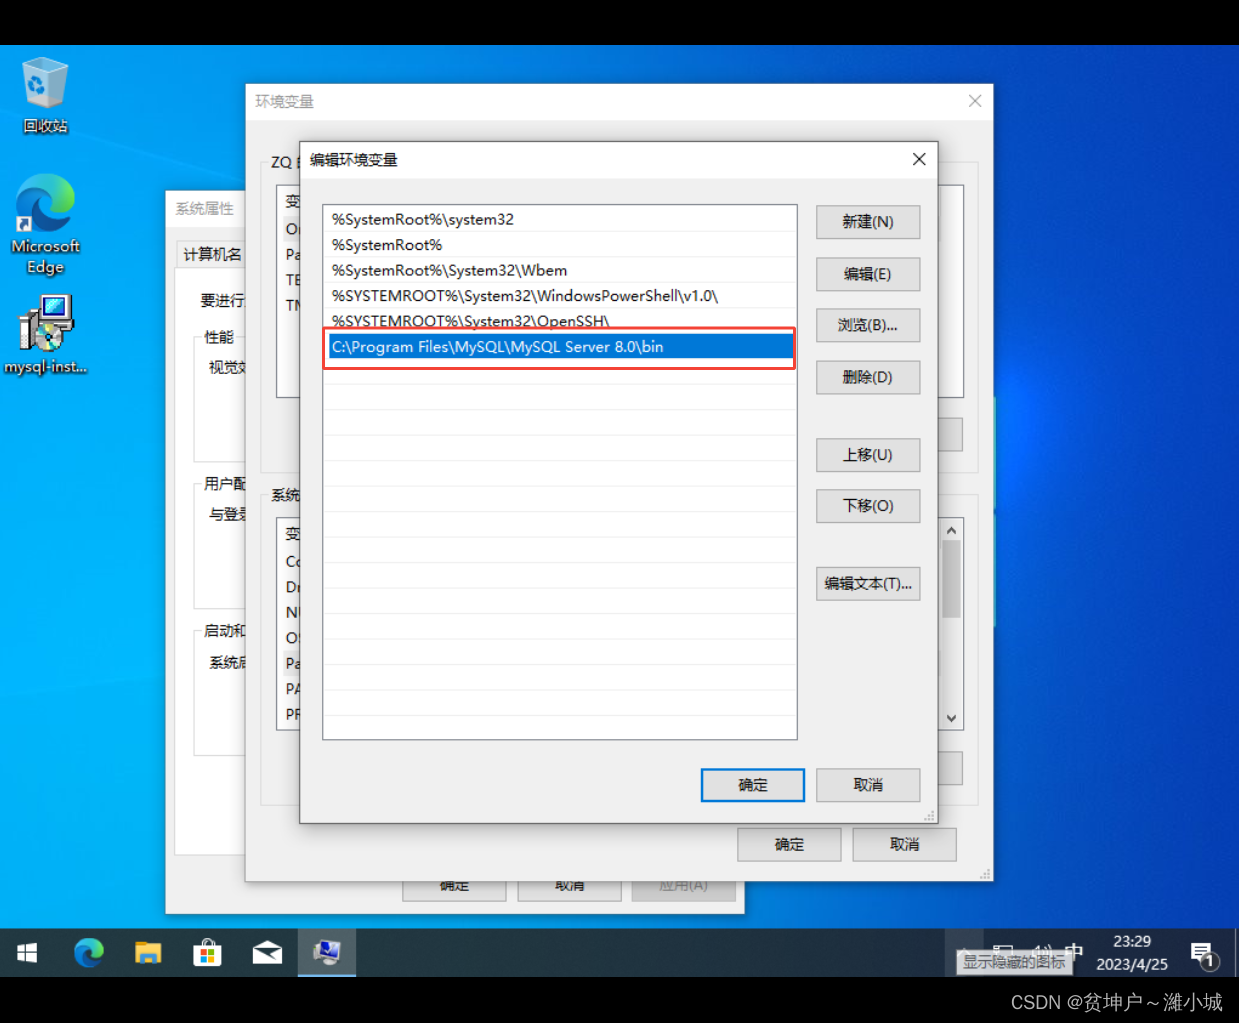Open the Microsoft Edge desktop shortcut
Viewport: 1239px width, 1023px height.
pos(45,225)
